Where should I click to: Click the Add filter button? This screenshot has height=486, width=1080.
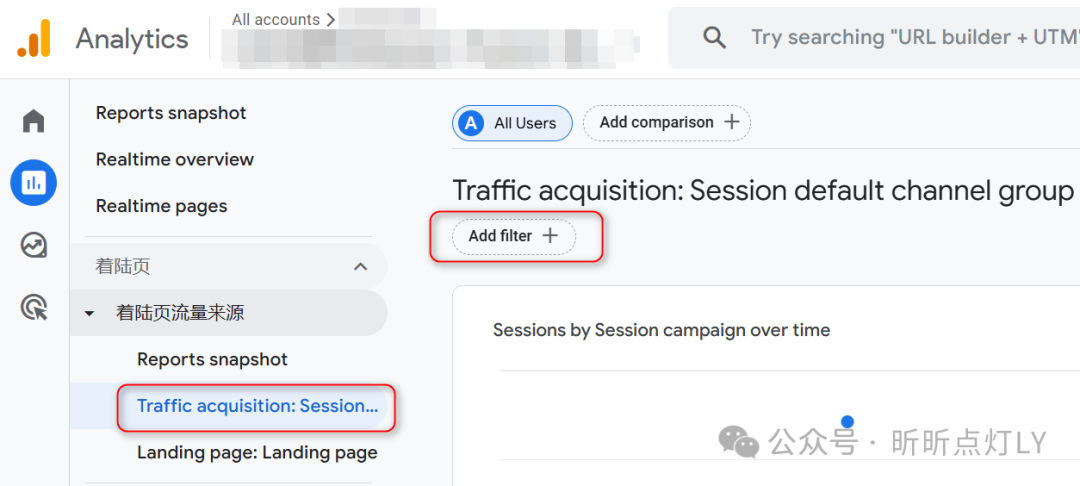coord(514,237)
